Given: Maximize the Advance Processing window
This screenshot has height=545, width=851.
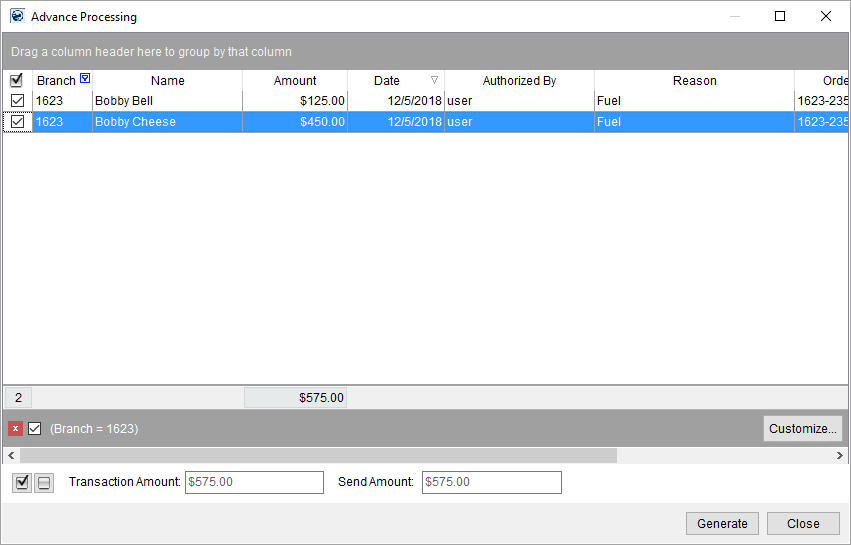Looking at the screenshot, I should (780, 17).
